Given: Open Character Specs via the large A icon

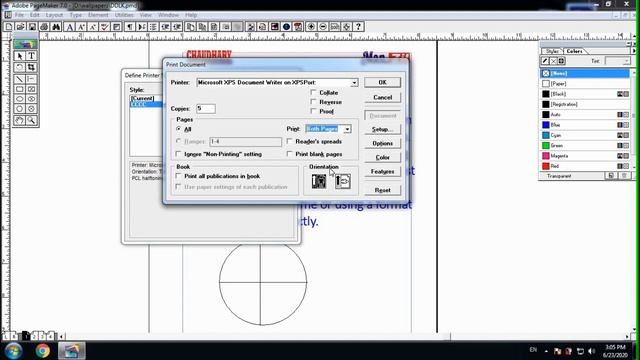Looking at the screenshot, I should [69, 27].
